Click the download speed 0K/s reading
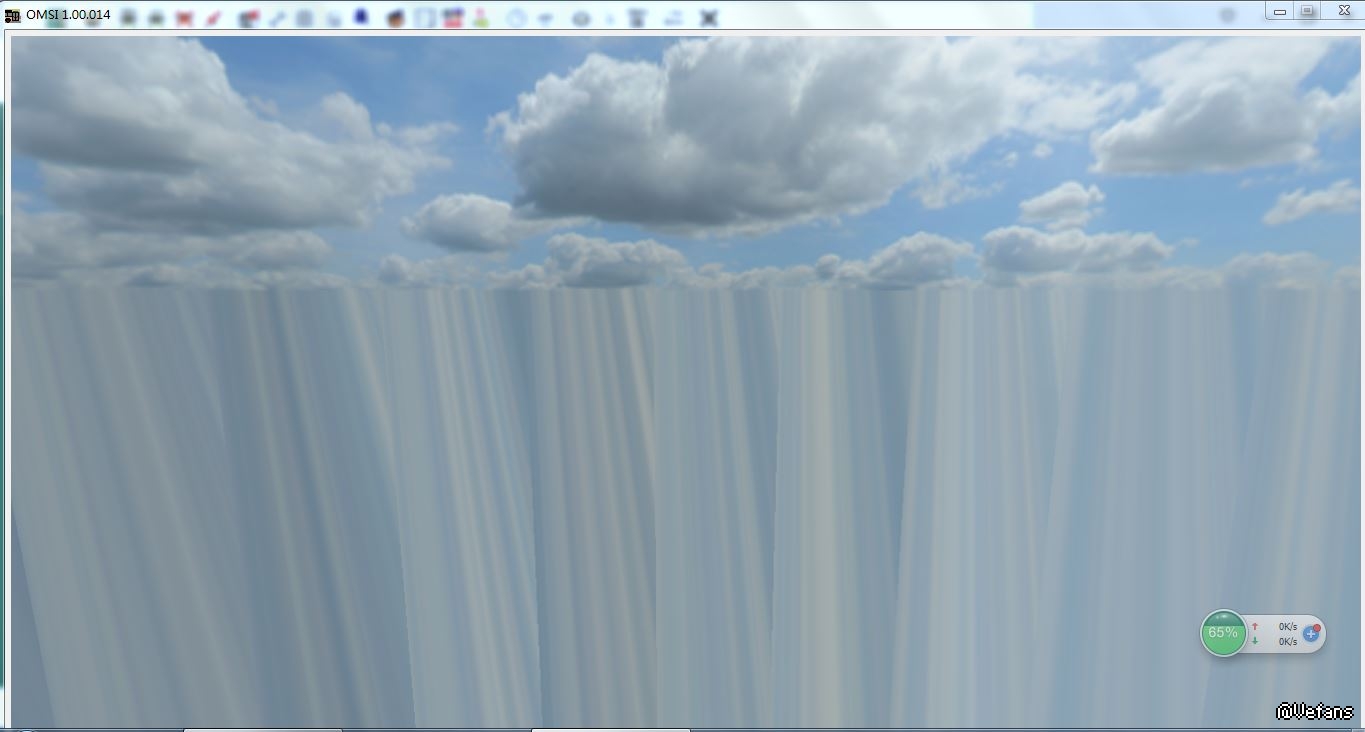Image resolution: width=1365 pixels, height=732 pixels. pyautogui.click(x=1288, y=642)
